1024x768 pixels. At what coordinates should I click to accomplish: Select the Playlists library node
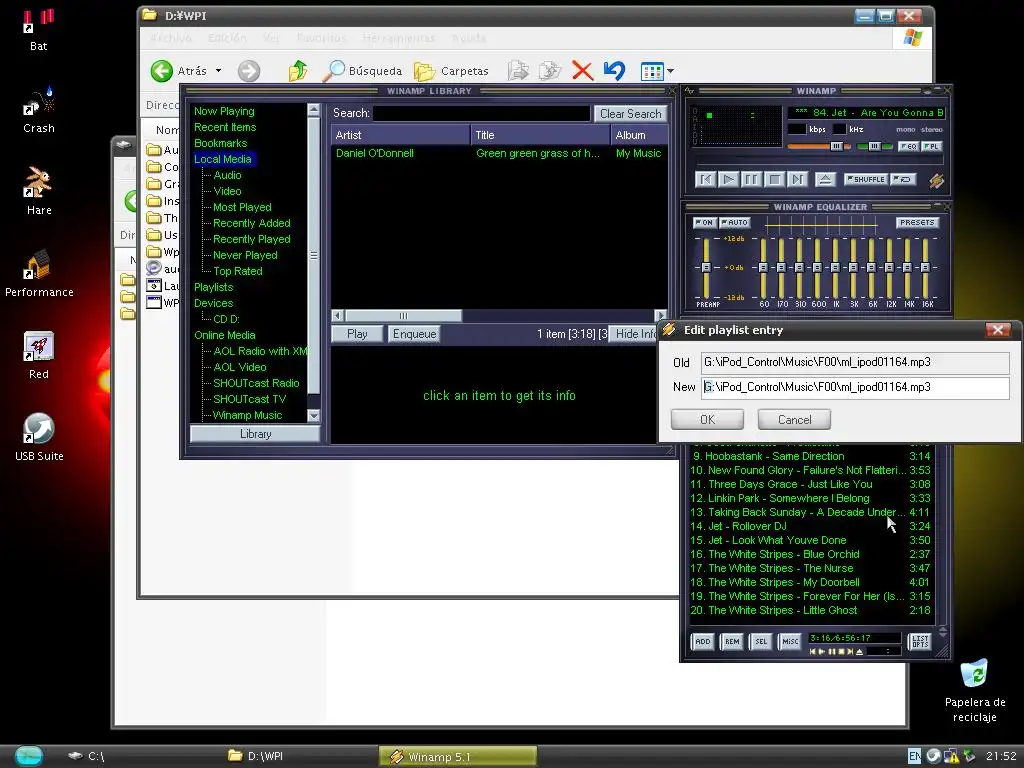214,287
